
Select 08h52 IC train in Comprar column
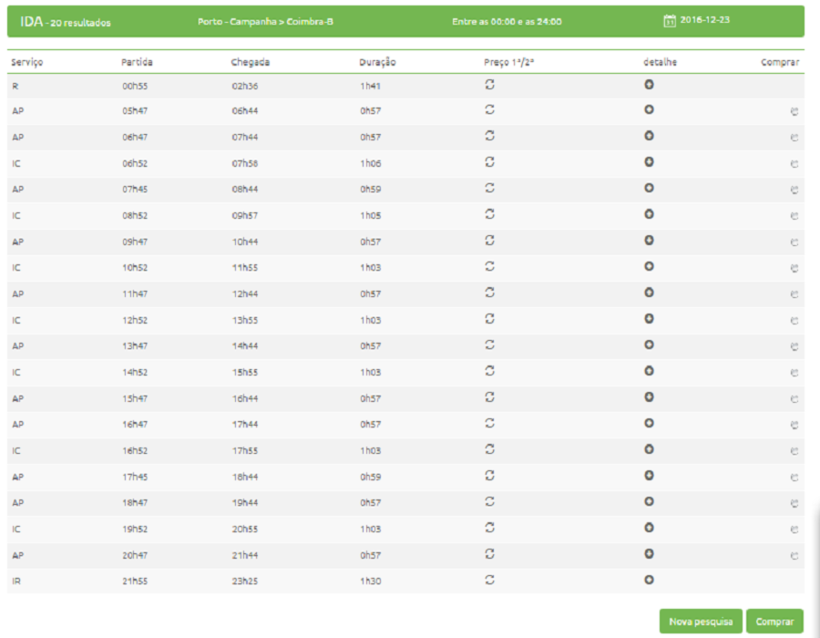pyautogui.click(x=794, y=216)
